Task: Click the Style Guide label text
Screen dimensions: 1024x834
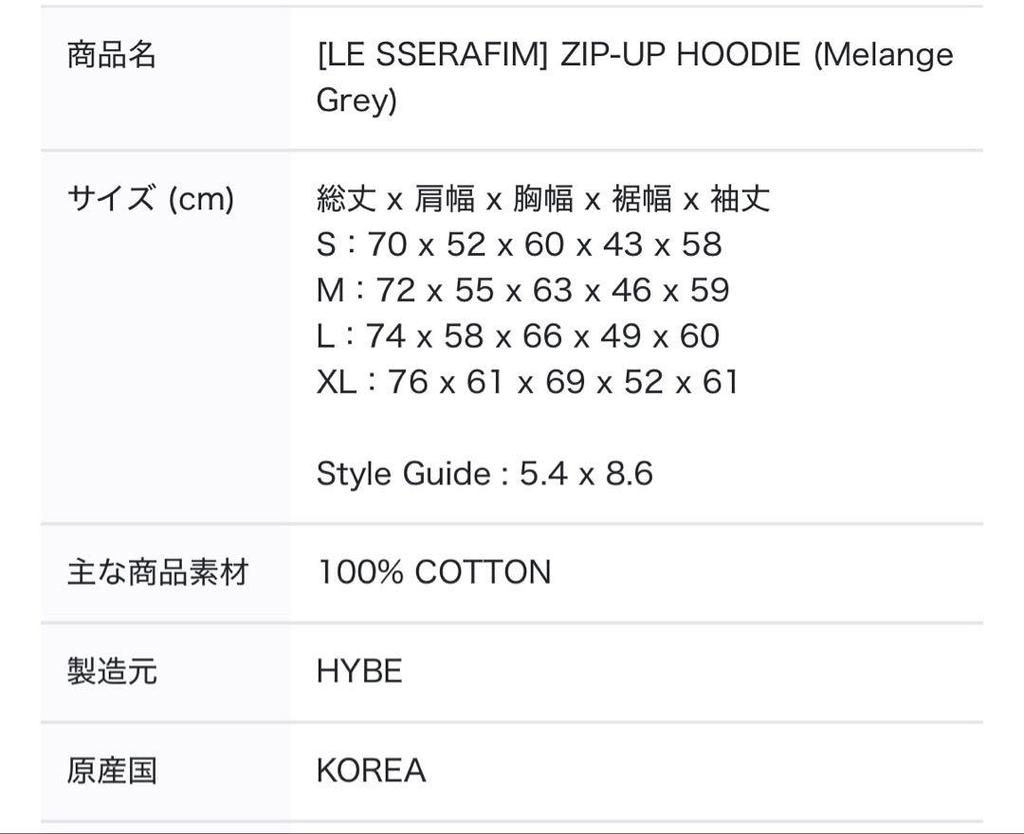Action: pos(403,473)
